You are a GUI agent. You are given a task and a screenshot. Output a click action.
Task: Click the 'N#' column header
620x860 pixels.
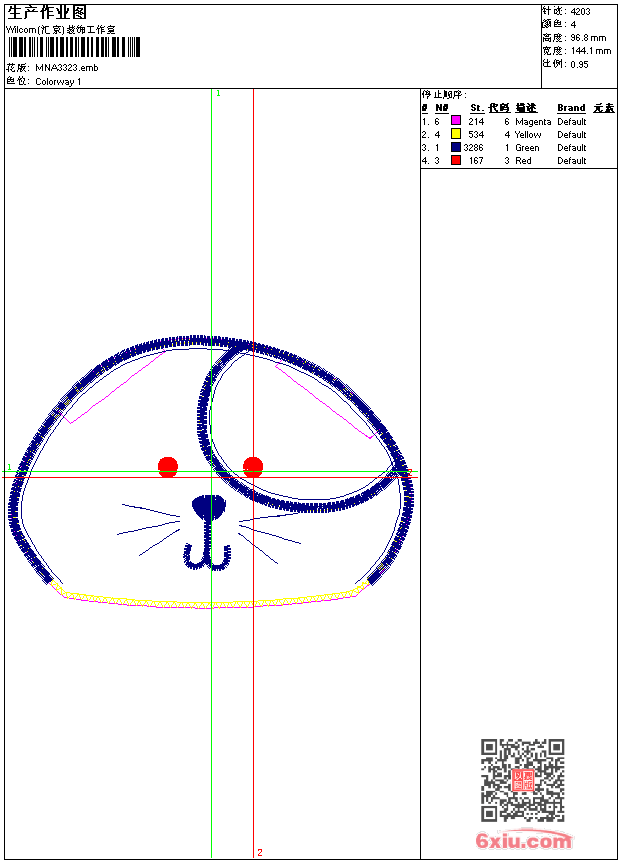(x=442, y=108)
